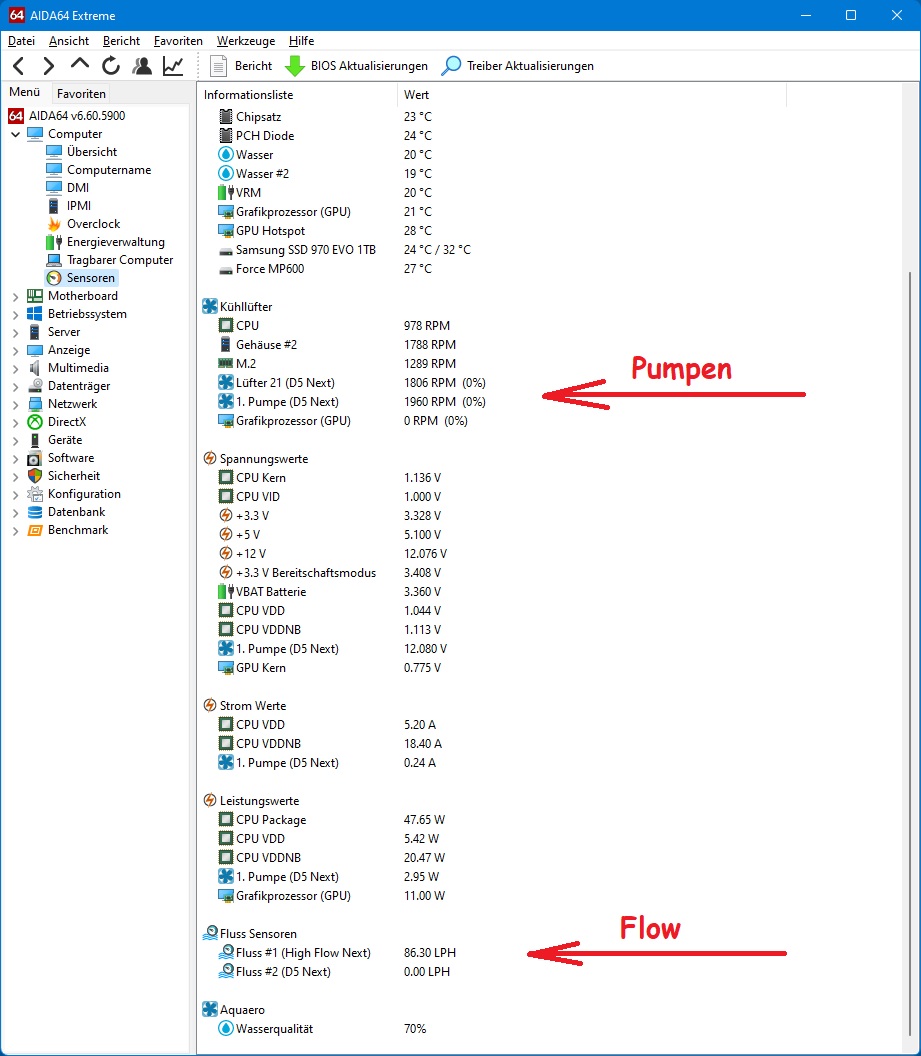The image size is (921, 1056).
Task: Open the Datei menu
Action: click(22, 41)
